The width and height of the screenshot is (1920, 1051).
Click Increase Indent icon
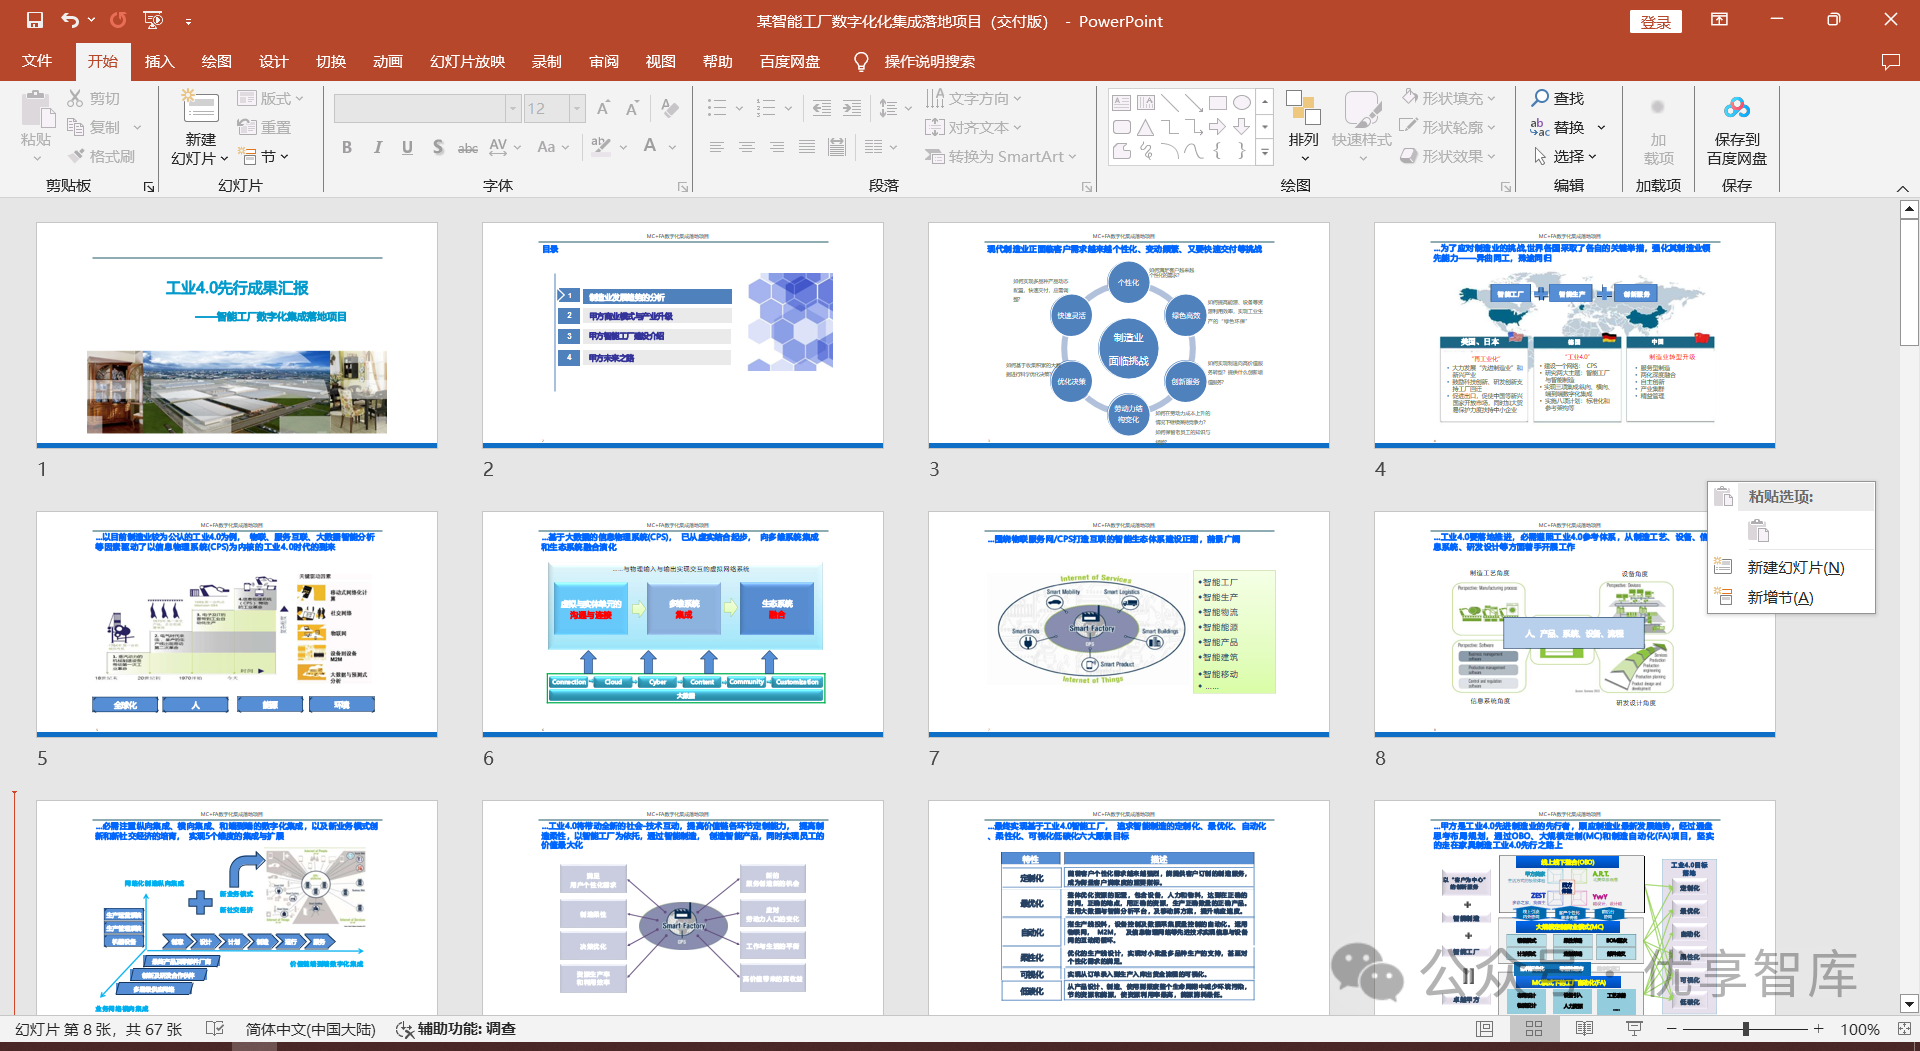(x=852, y=108)
